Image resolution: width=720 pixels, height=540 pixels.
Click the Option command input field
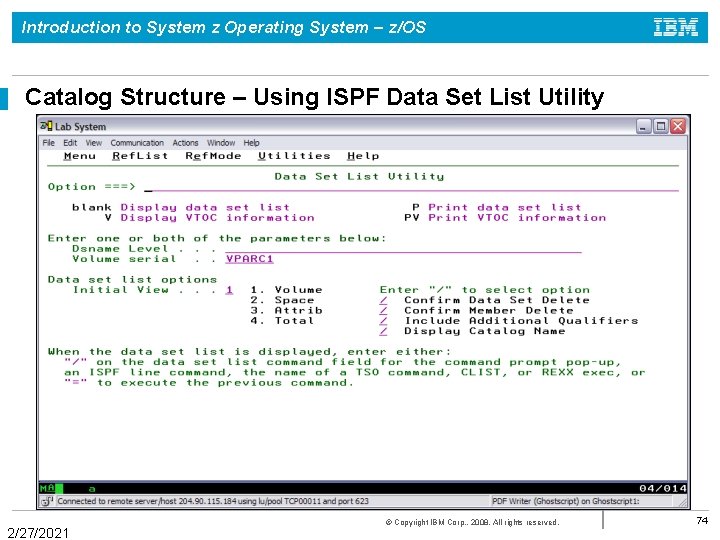[x=411, y=186]
